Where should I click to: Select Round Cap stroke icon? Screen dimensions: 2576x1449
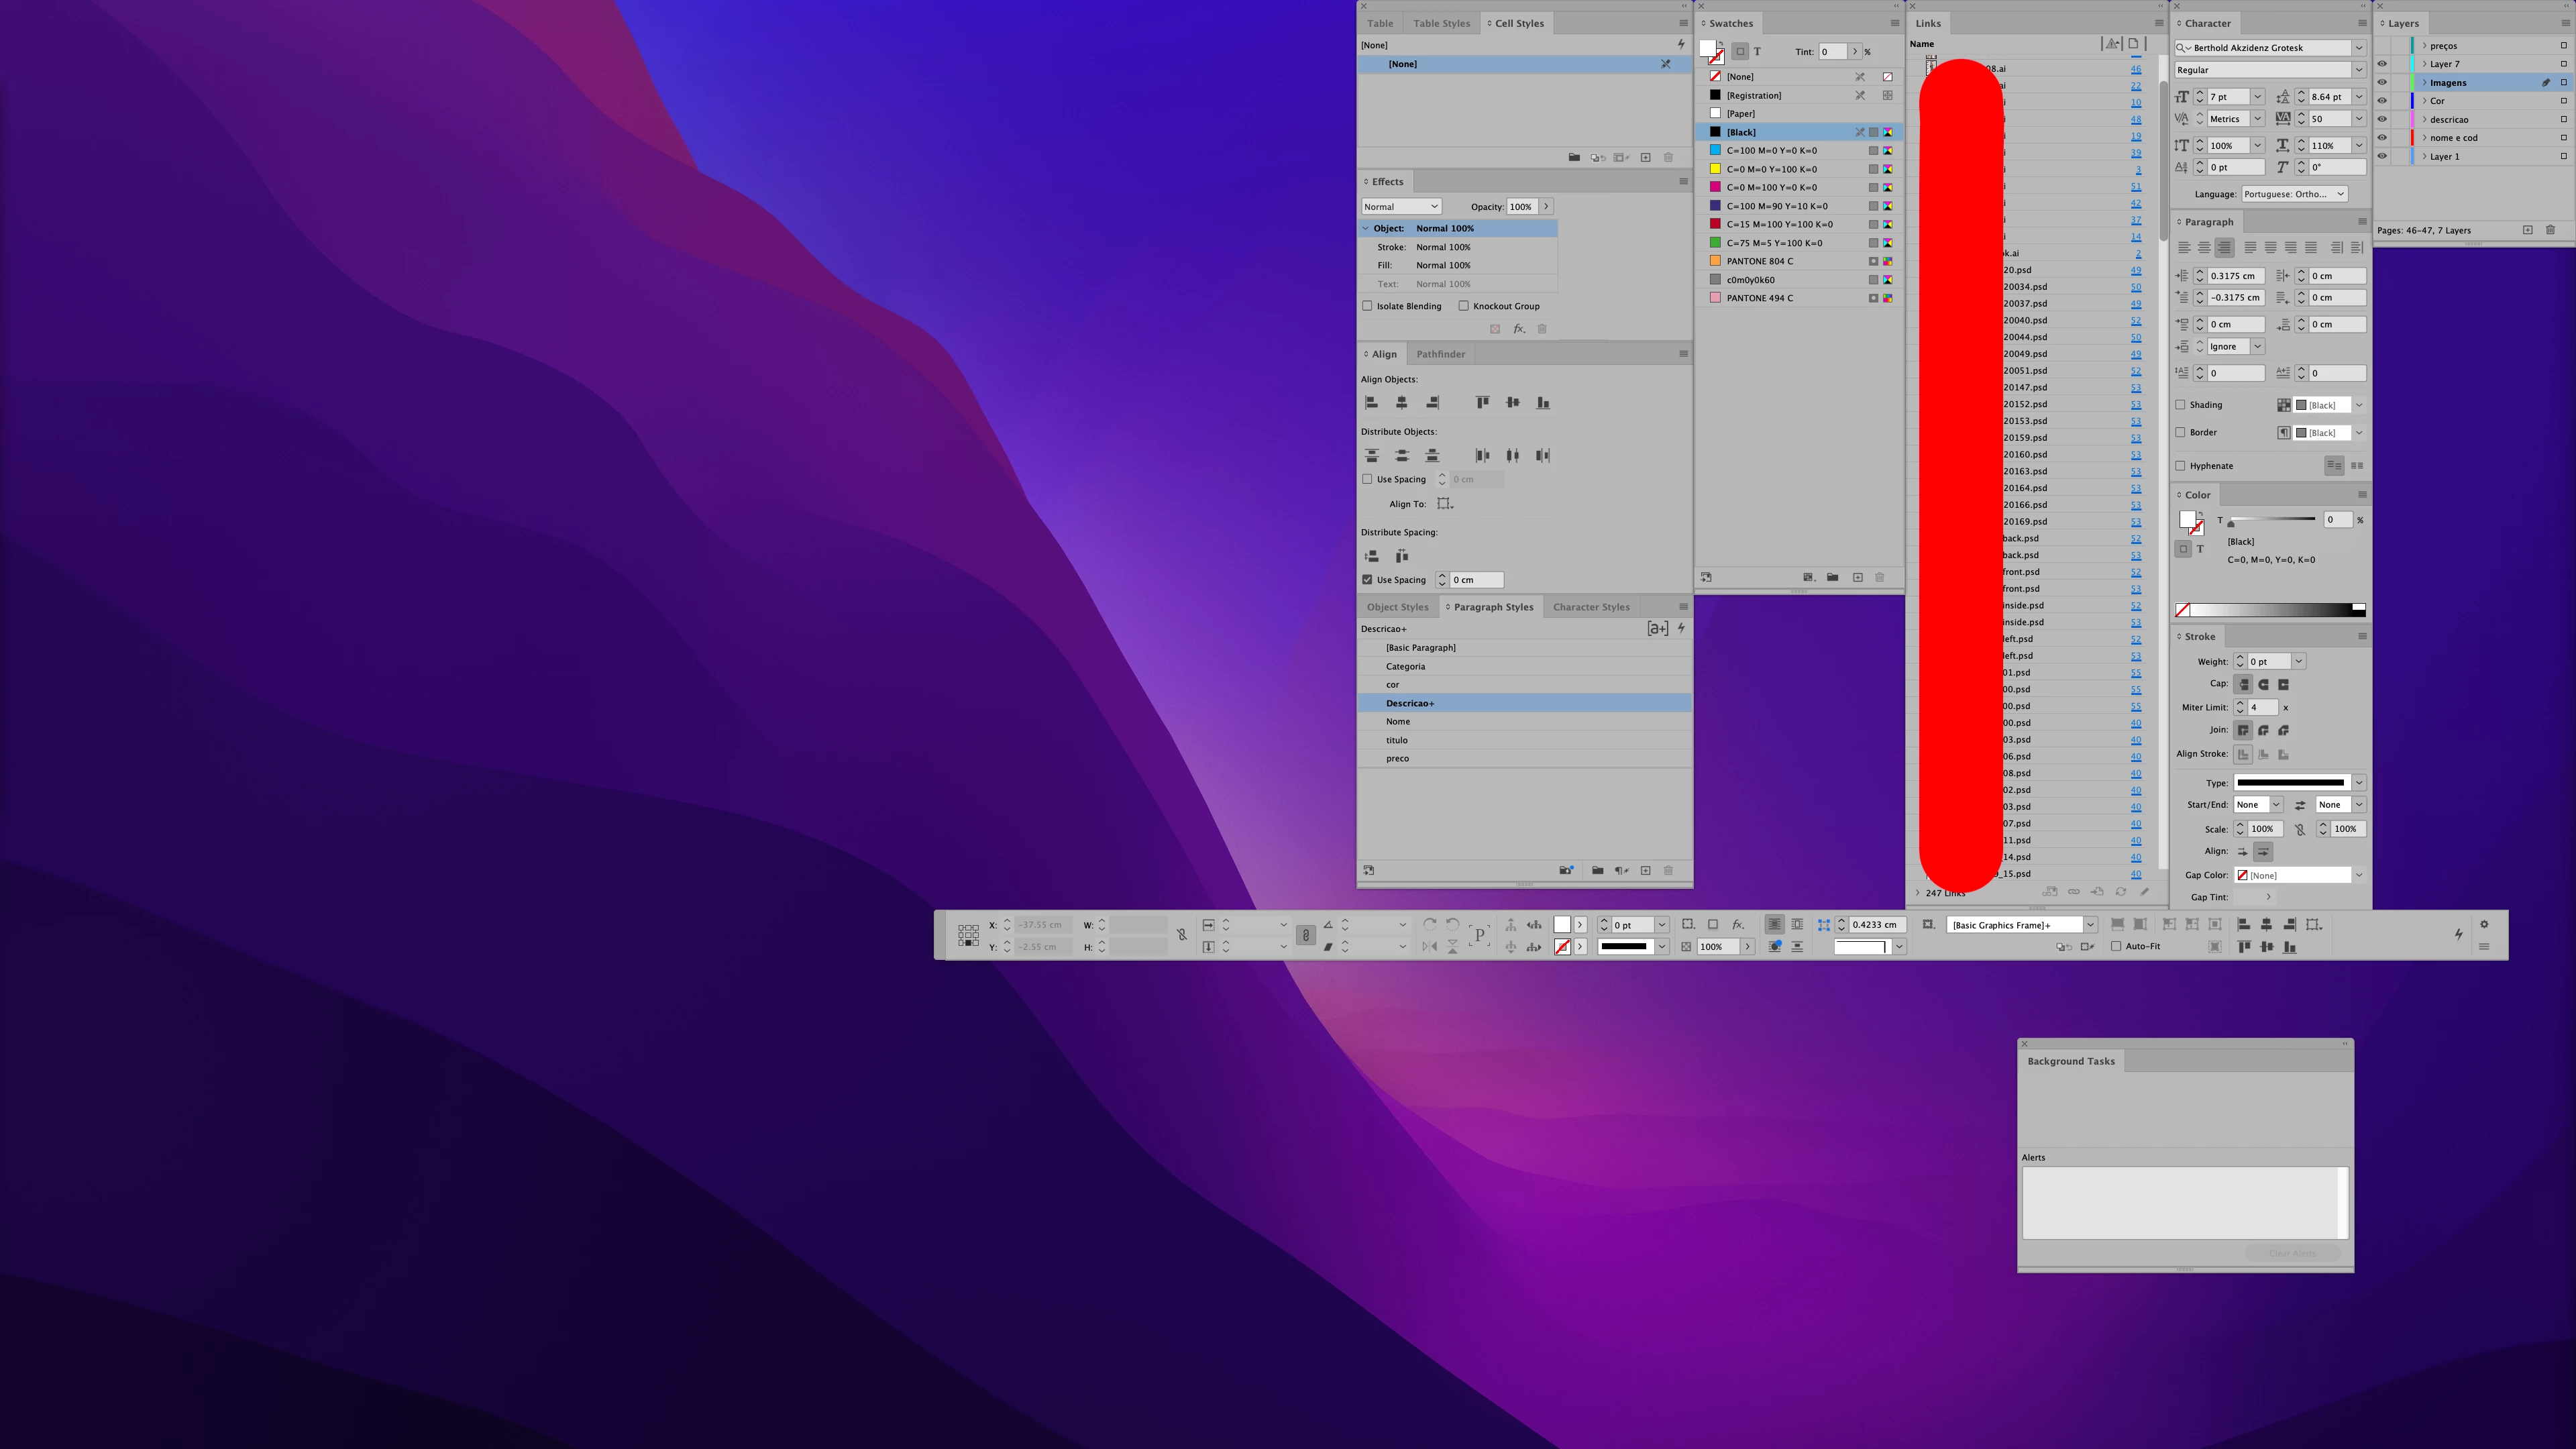point(2263,685)
